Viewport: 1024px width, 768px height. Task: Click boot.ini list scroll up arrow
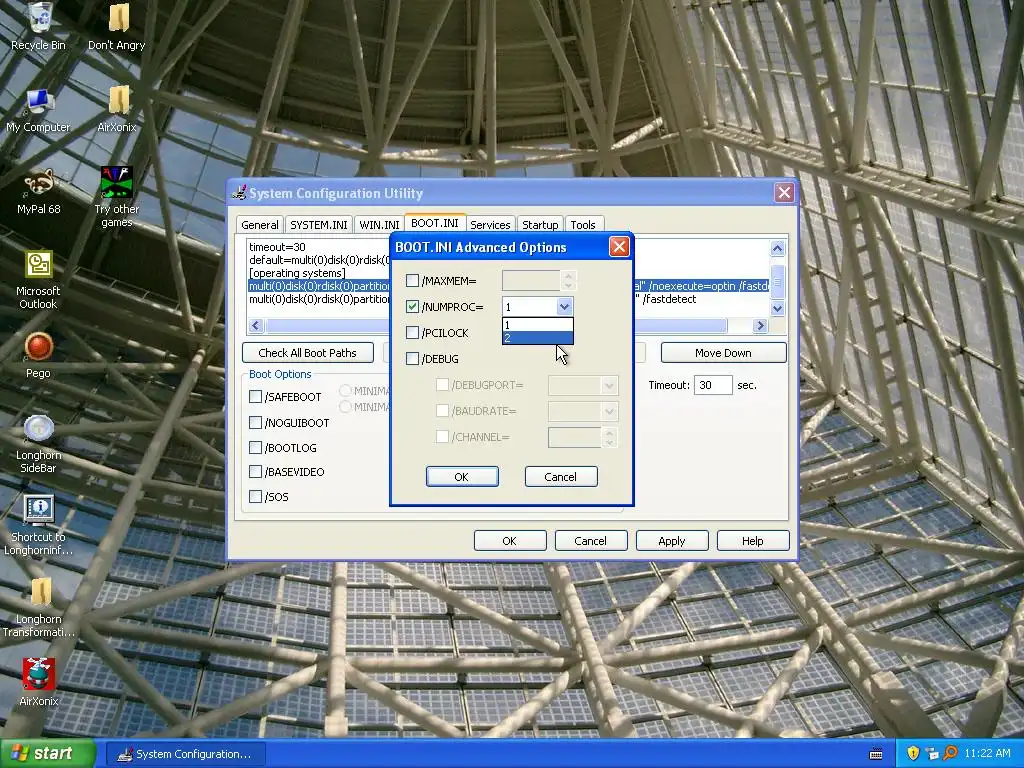(777, 248)
